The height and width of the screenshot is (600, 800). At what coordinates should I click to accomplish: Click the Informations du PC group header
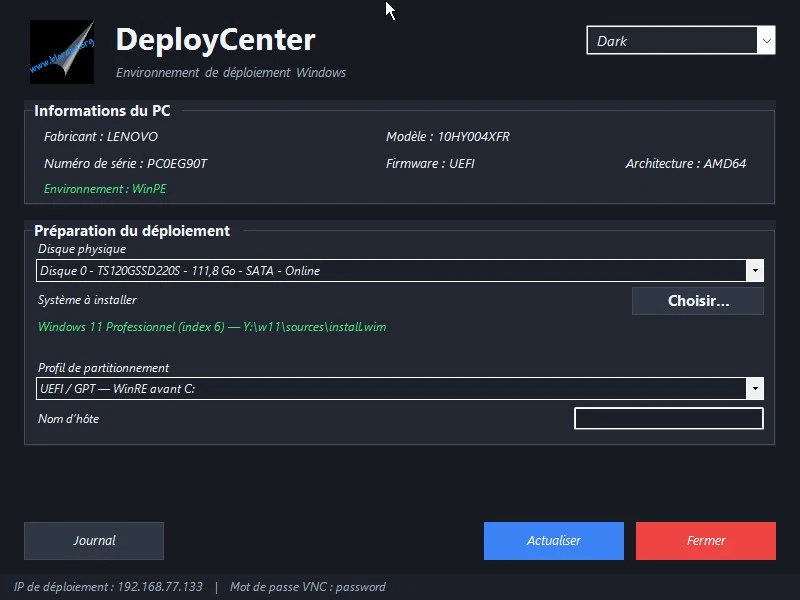(x=102, y=111)
